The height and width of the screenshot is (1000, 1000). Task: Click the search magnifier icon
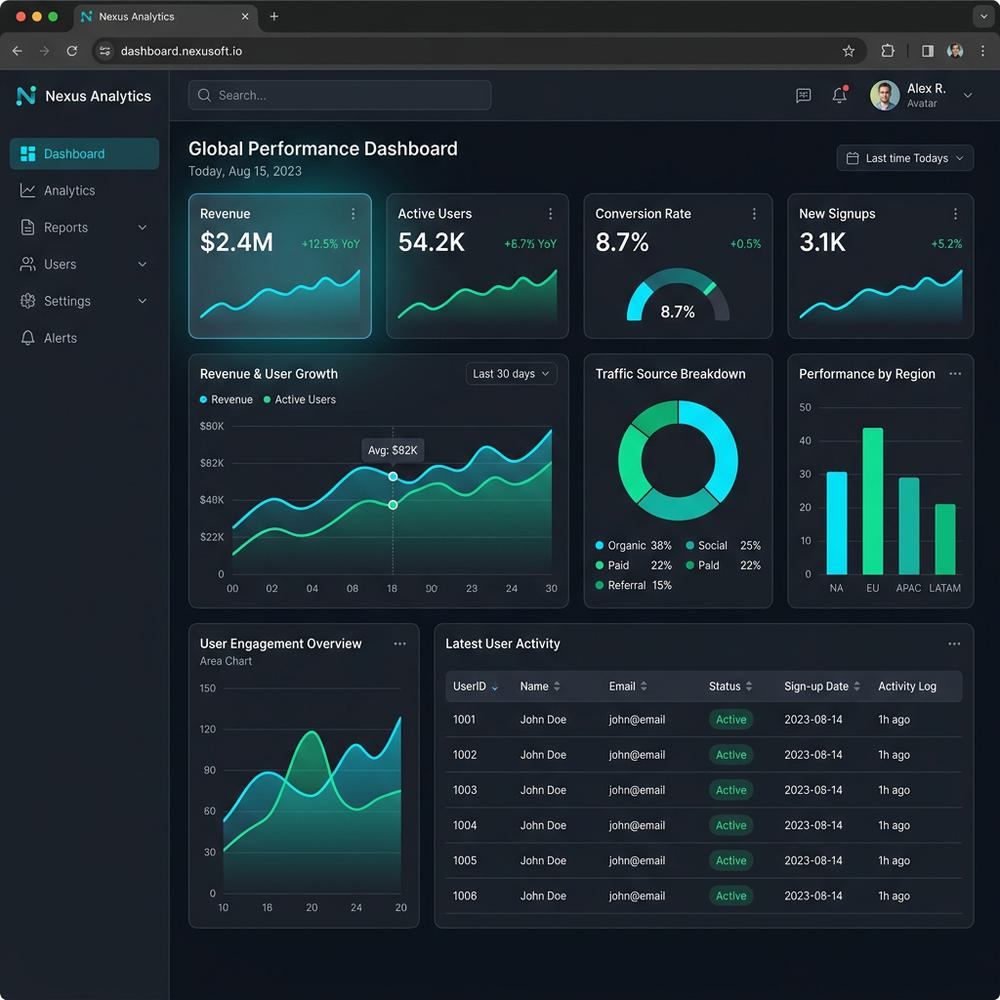pos(204,95)
